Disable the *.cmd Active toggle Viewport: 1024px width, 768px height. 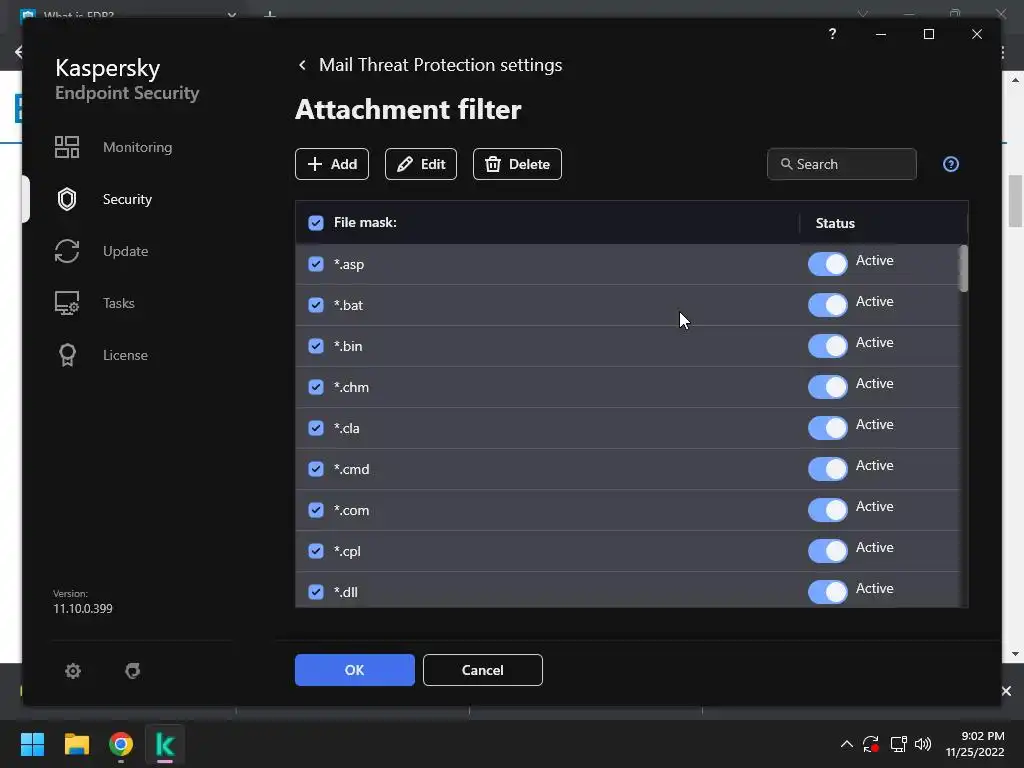(x=827, y=469)
